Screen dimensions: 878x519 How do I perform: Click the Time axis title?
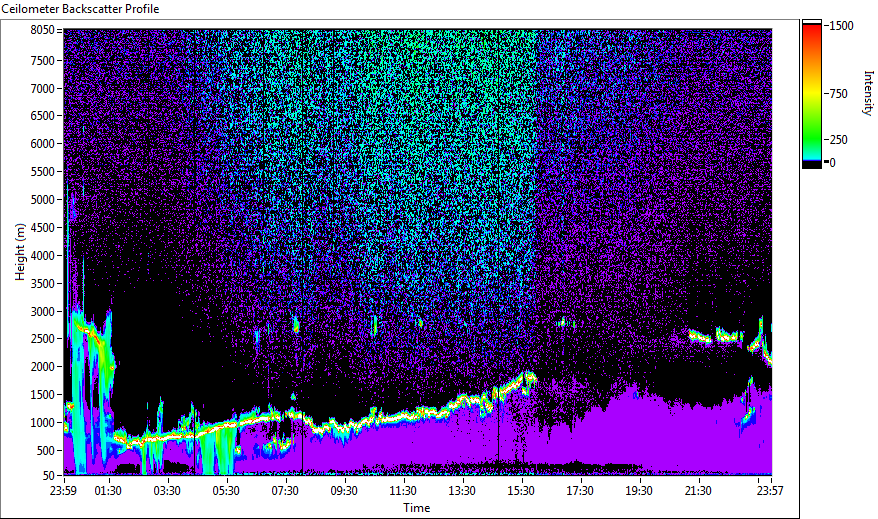[417, 508]
